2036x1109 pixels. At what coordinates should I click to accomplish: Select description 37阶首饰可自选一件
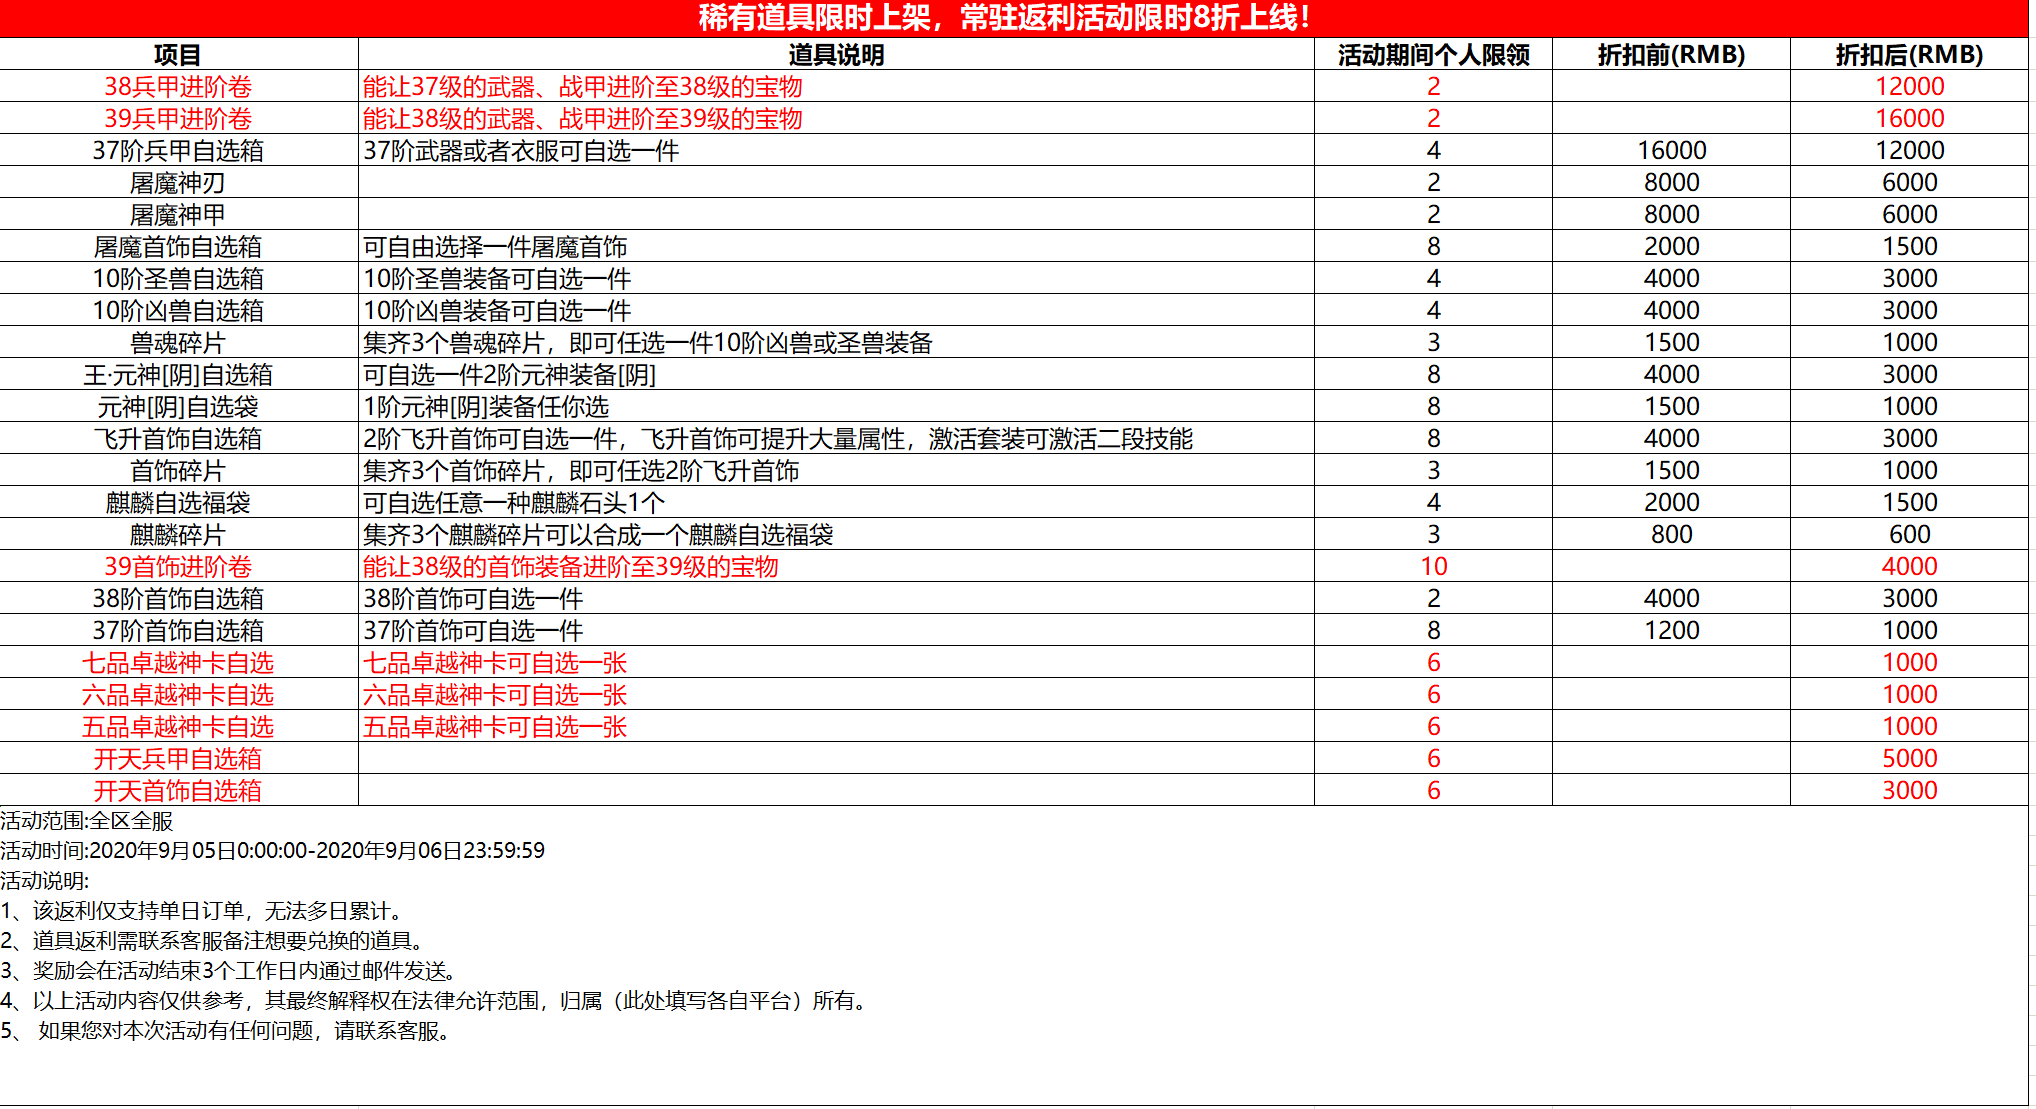point(473,630)
